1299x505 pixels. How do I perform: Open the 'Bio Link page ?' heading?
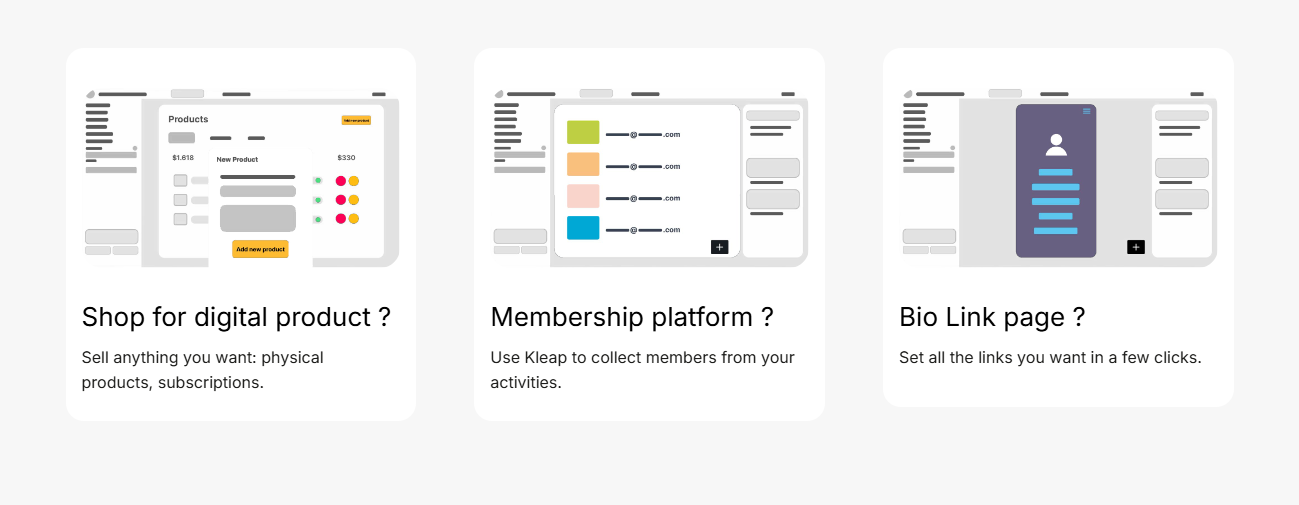(x=992, y=317)
